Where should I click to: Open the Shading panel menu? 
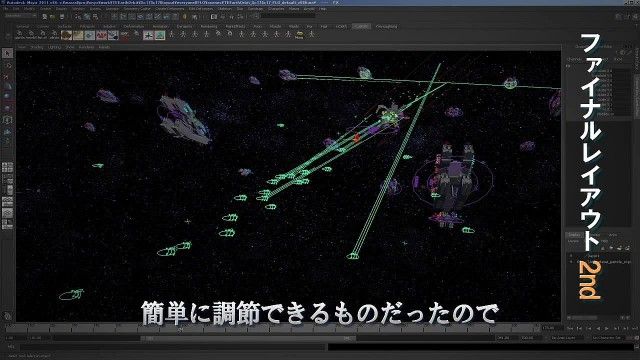point(37,47)
